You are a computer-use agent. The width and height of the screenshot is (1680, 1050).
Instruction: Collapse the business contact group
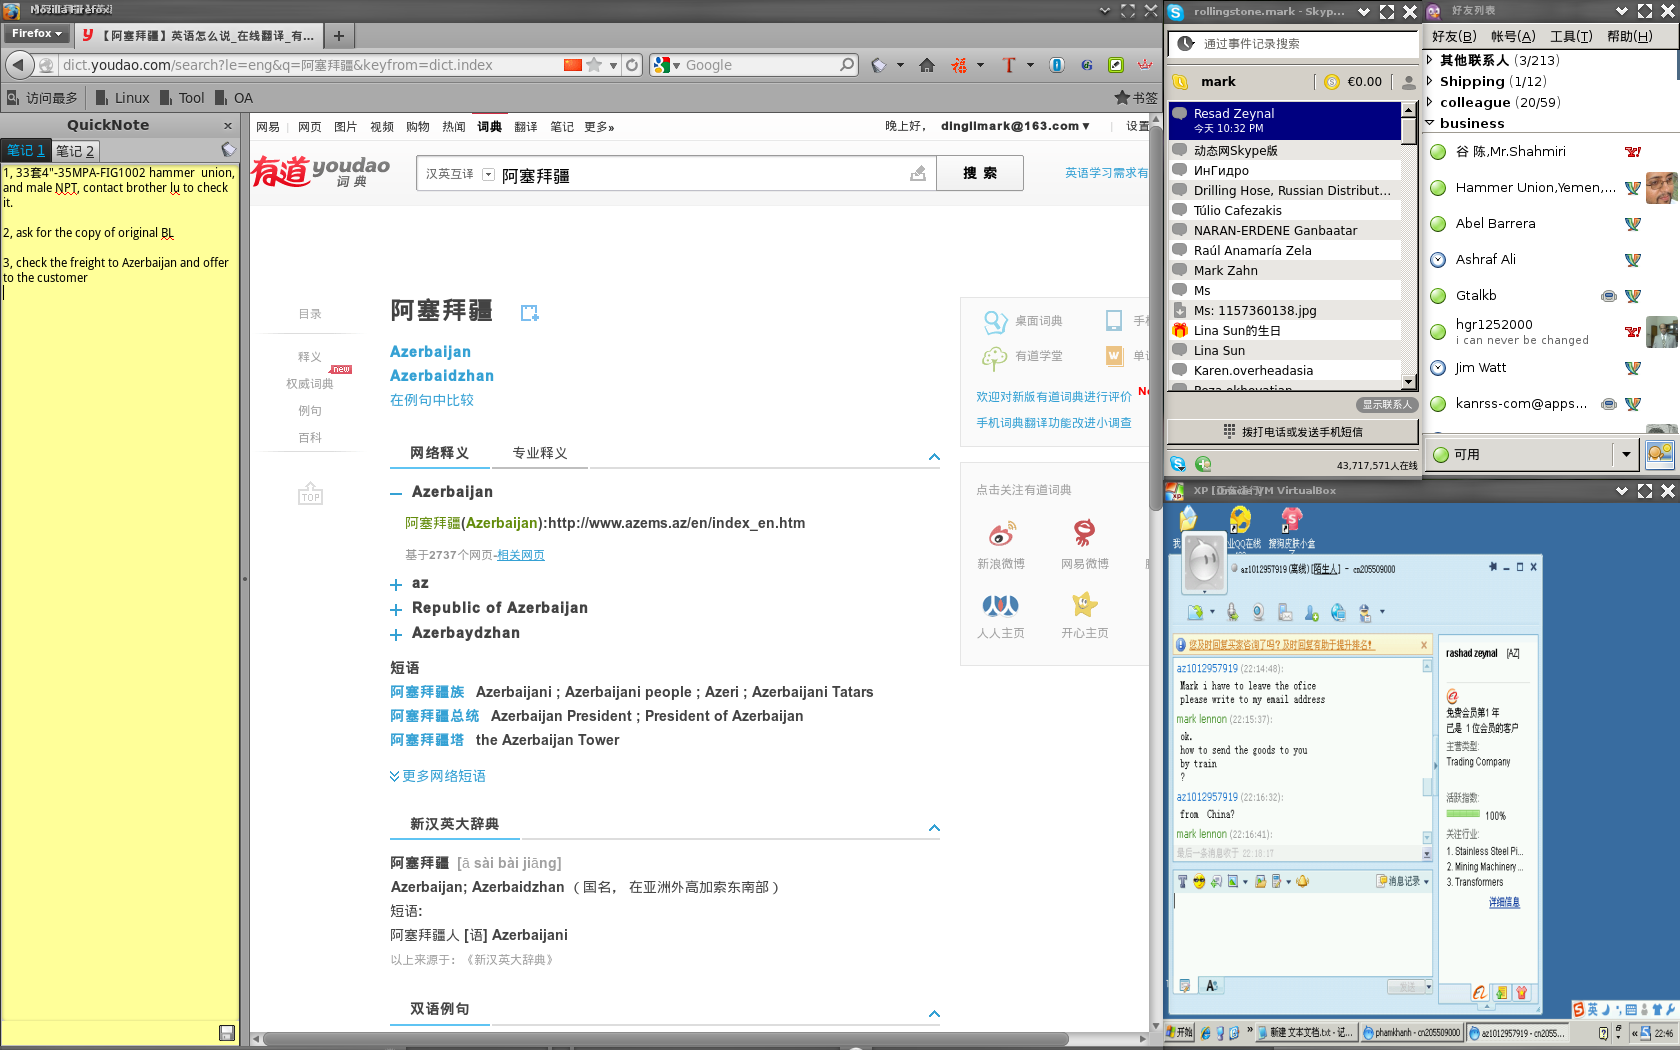tap(1430, 123)
